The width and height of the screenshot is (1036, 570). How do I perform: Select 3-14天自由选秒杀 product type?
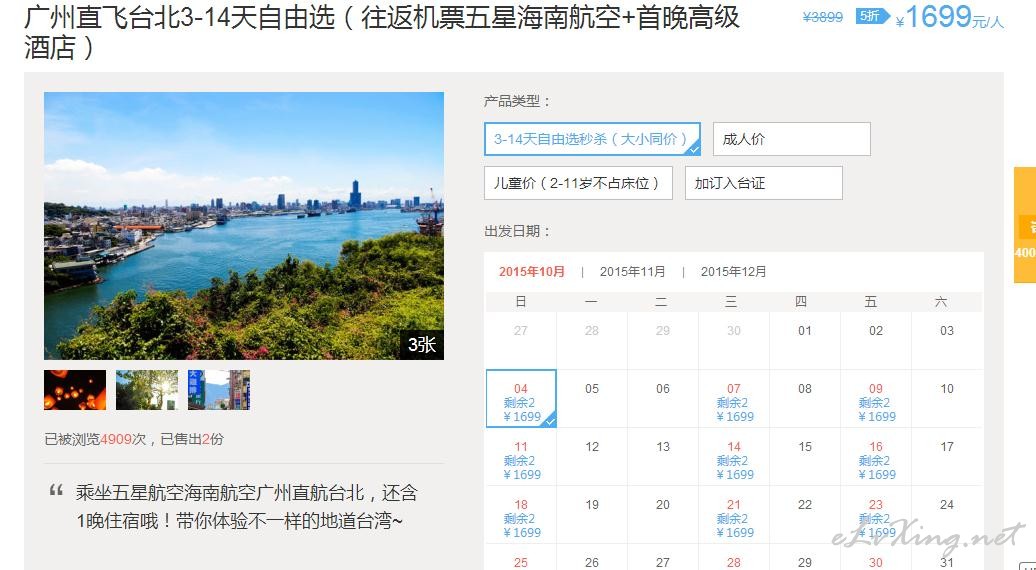coord(592,139)
